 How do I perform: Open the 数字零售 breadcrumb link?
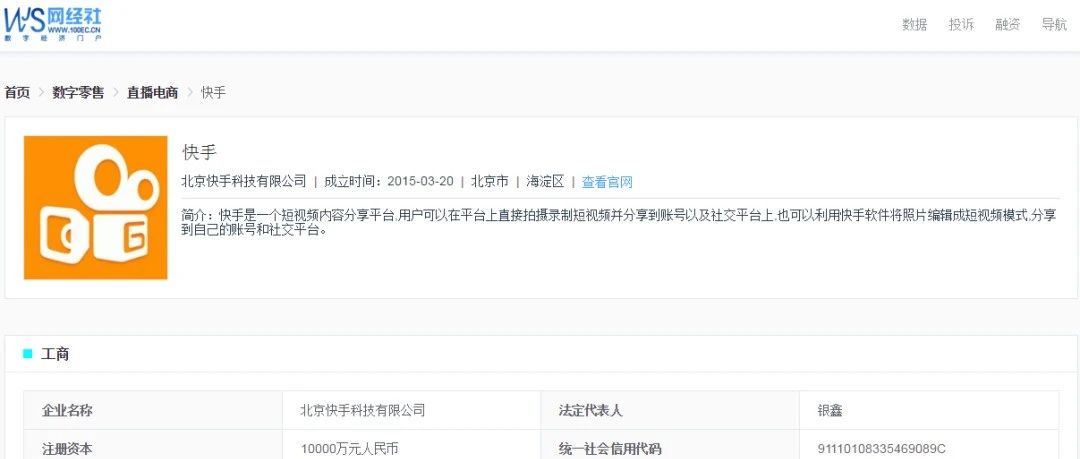pyautogui.click(x=78, y=92)
